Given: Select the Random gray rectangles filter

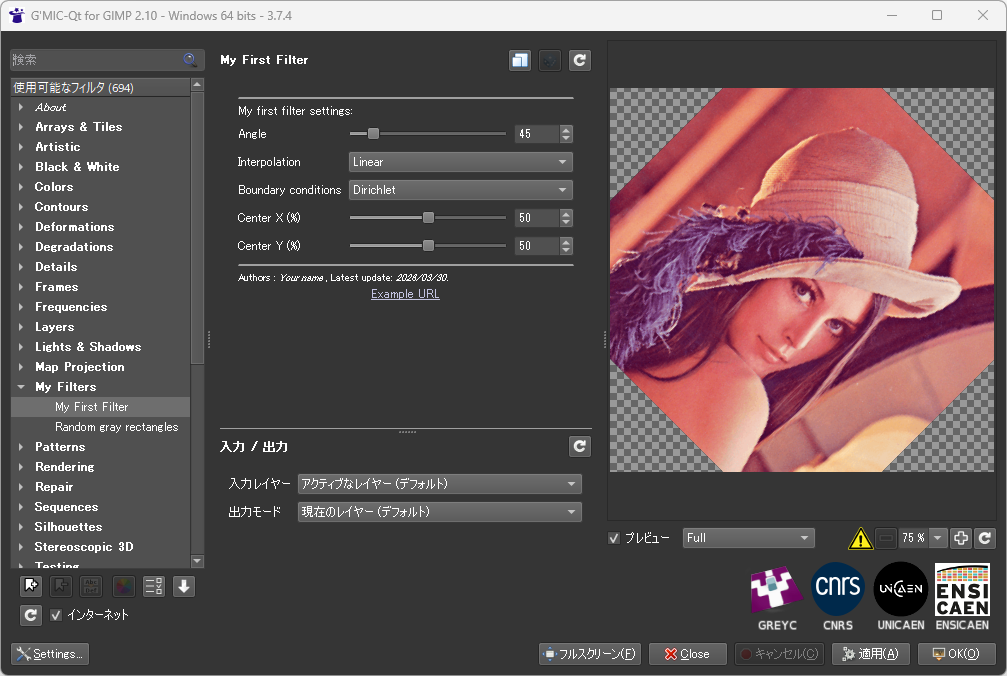Looking at the screenshot, I should coord(101,427).
